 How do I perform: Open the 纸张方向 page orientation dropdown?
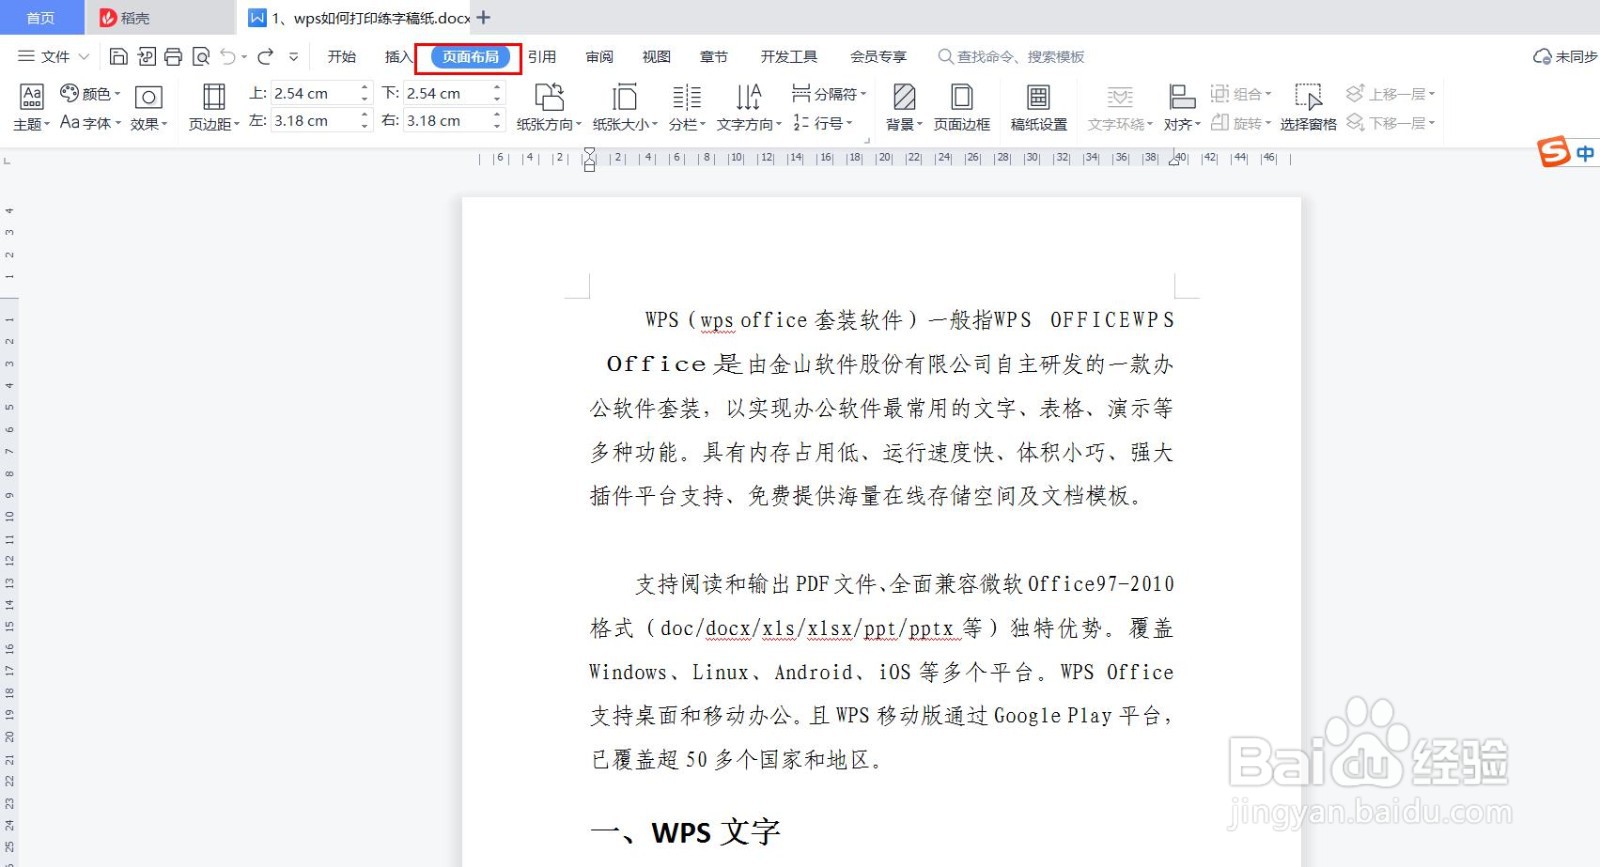[x=549, y=108]
